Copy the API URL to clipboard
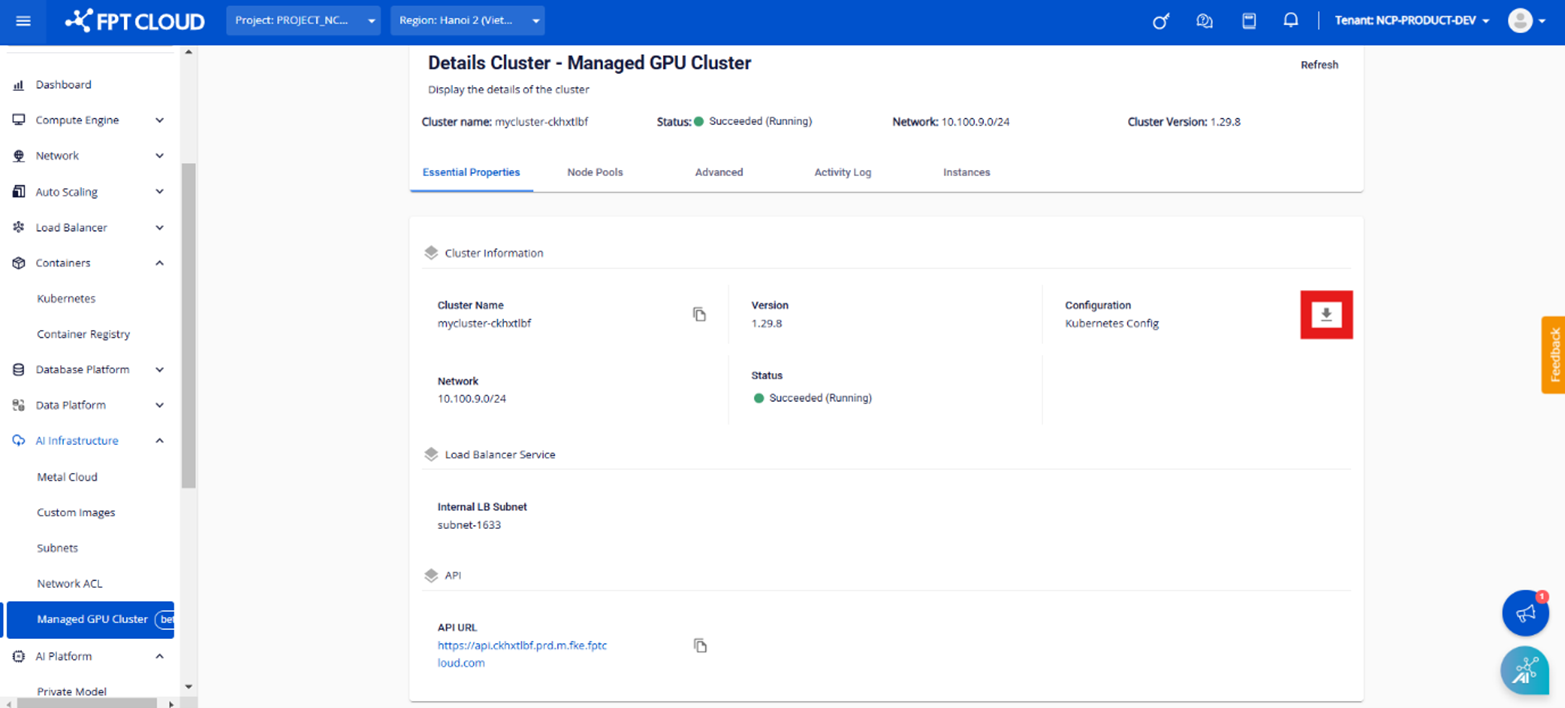The image size is (1565, 708). click(700, 646)
